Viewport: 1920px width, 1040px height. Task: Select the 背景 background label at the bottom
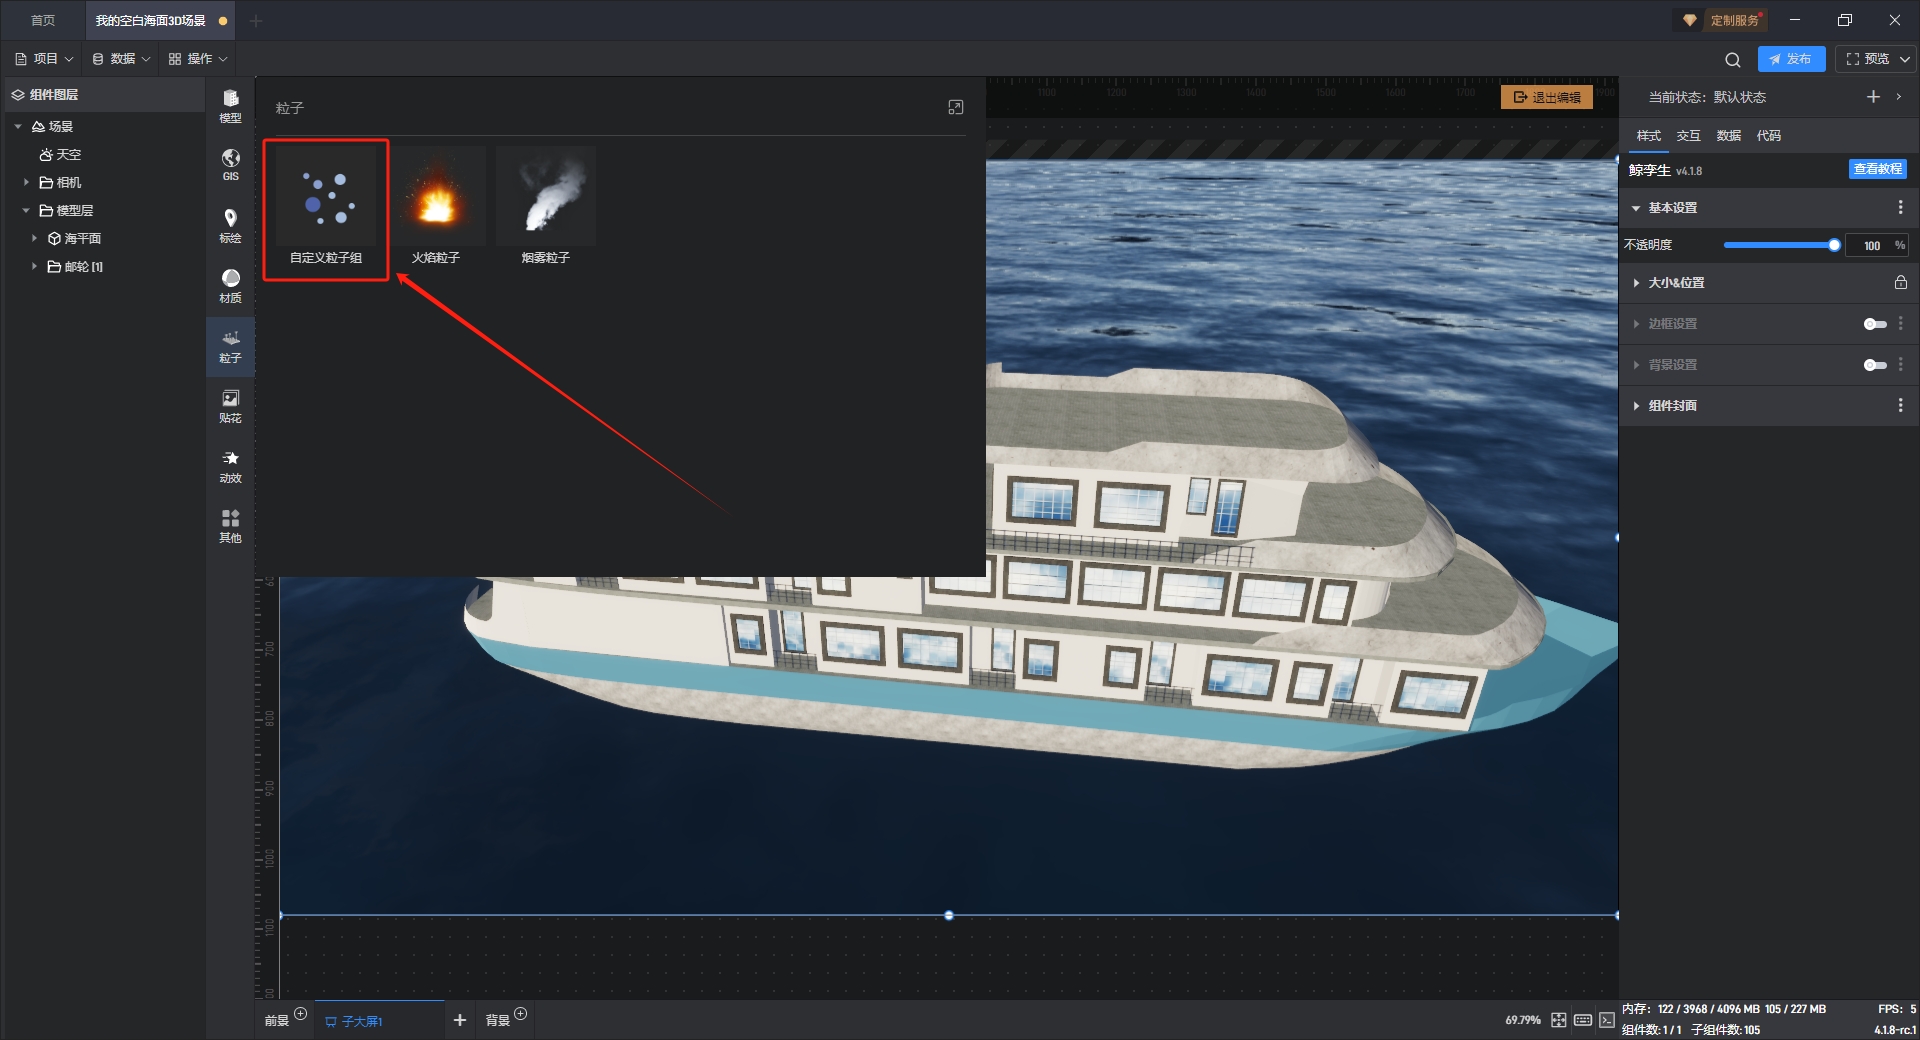[x=498, y=1020]
